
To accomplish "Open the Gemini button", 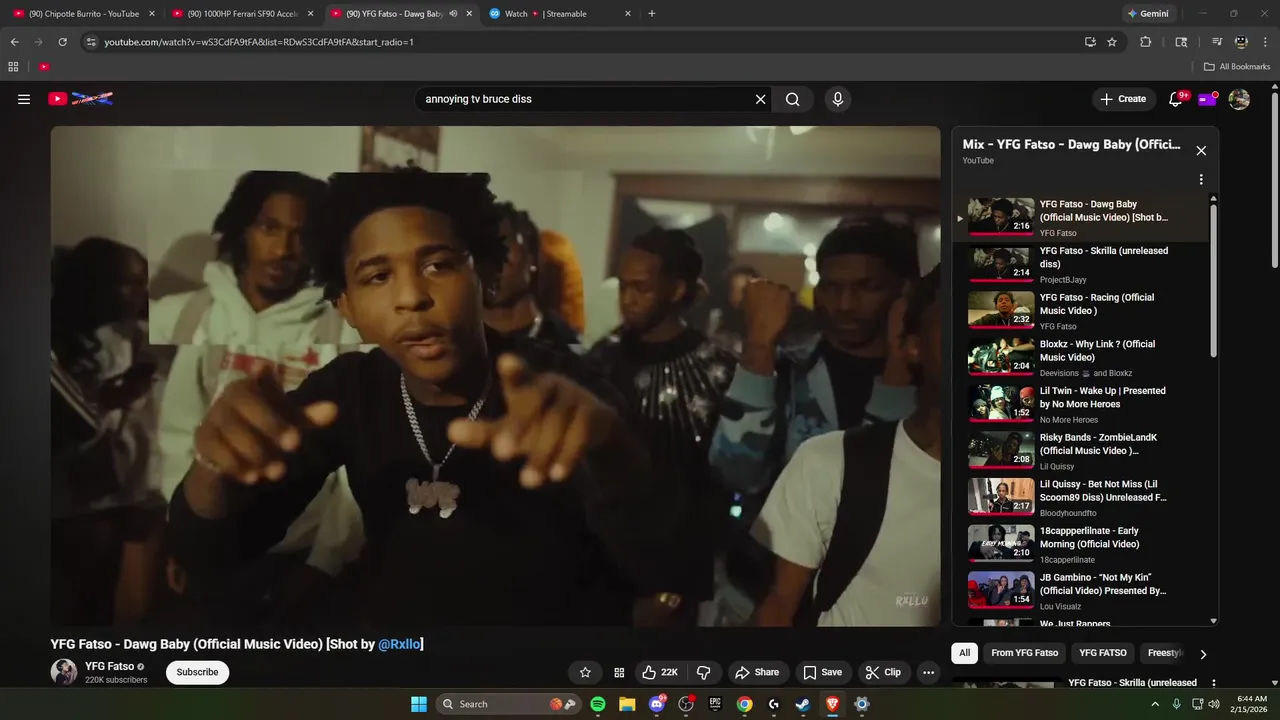I will click(x=1147, y=14).
